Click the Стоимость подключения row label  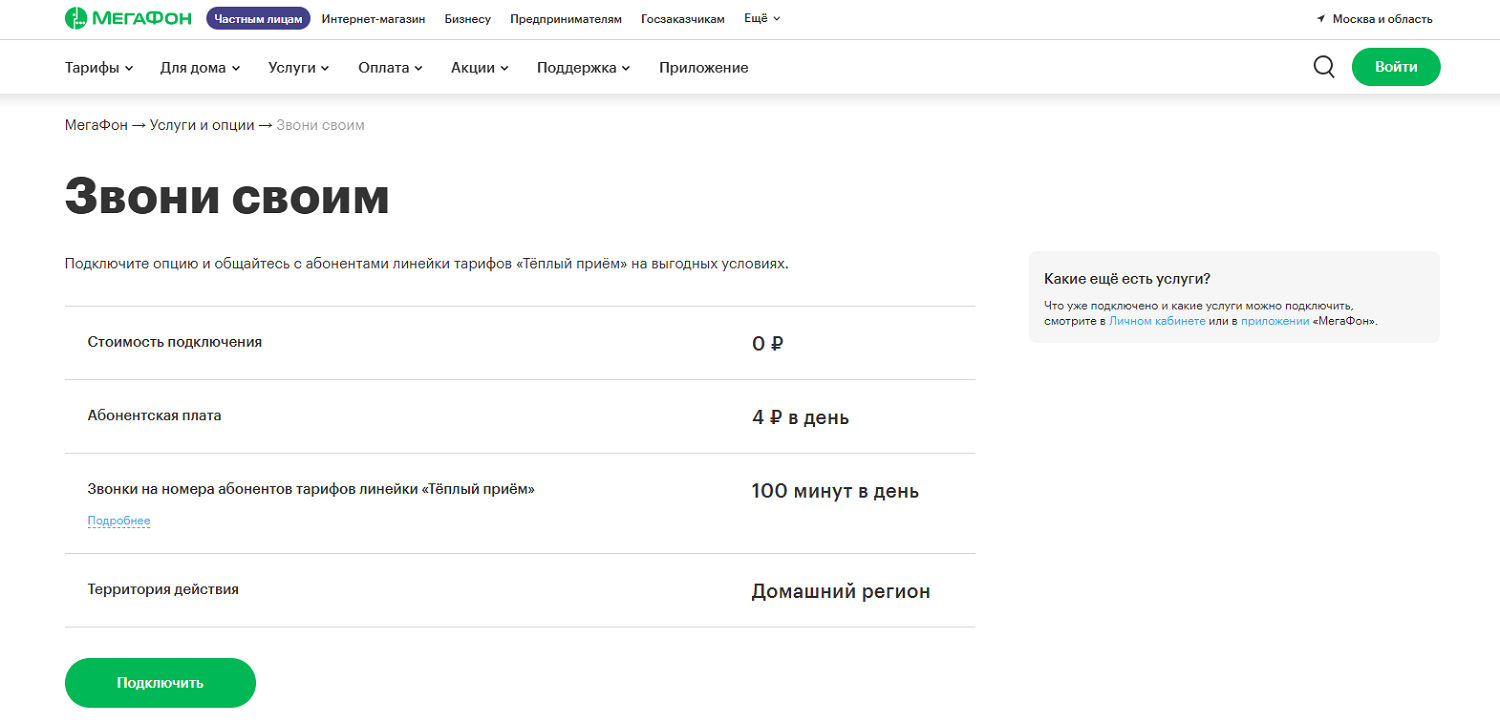click(x=175, y=342)
